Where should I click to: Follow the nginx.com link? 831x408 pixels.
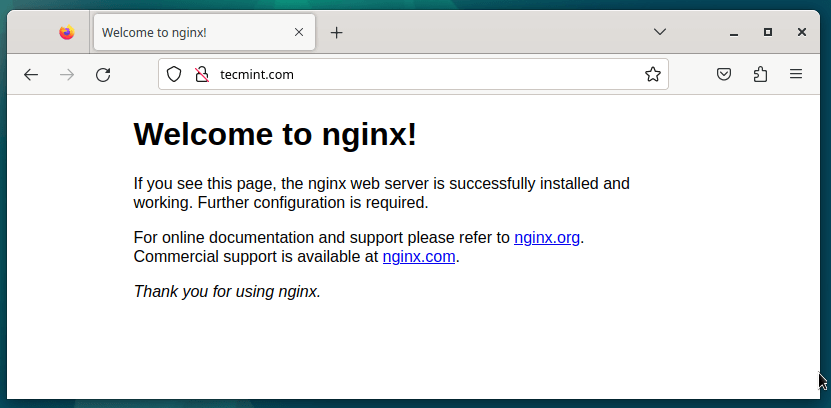(x=419, y=257)
